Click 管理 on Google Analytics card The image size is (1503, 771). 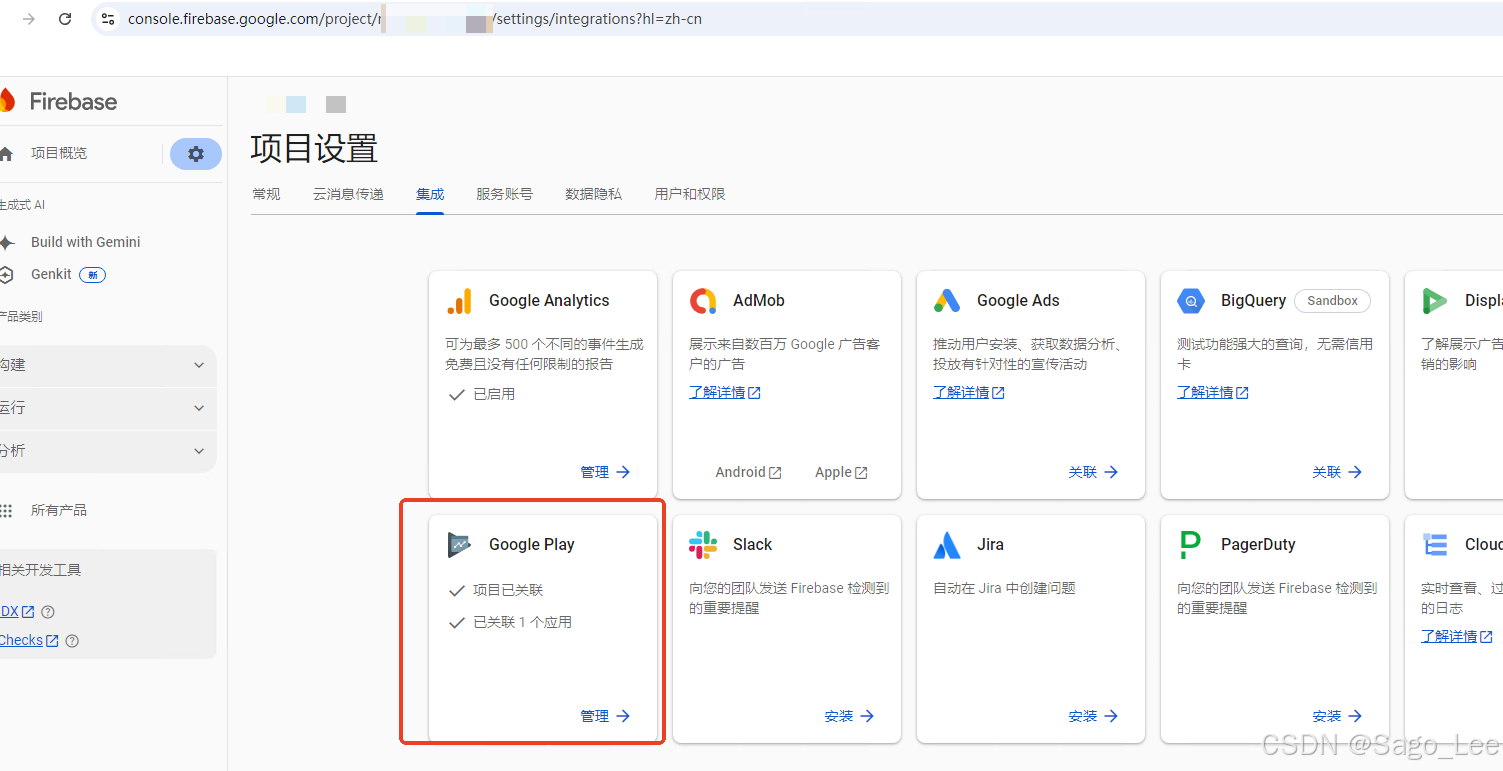(606, 472)
